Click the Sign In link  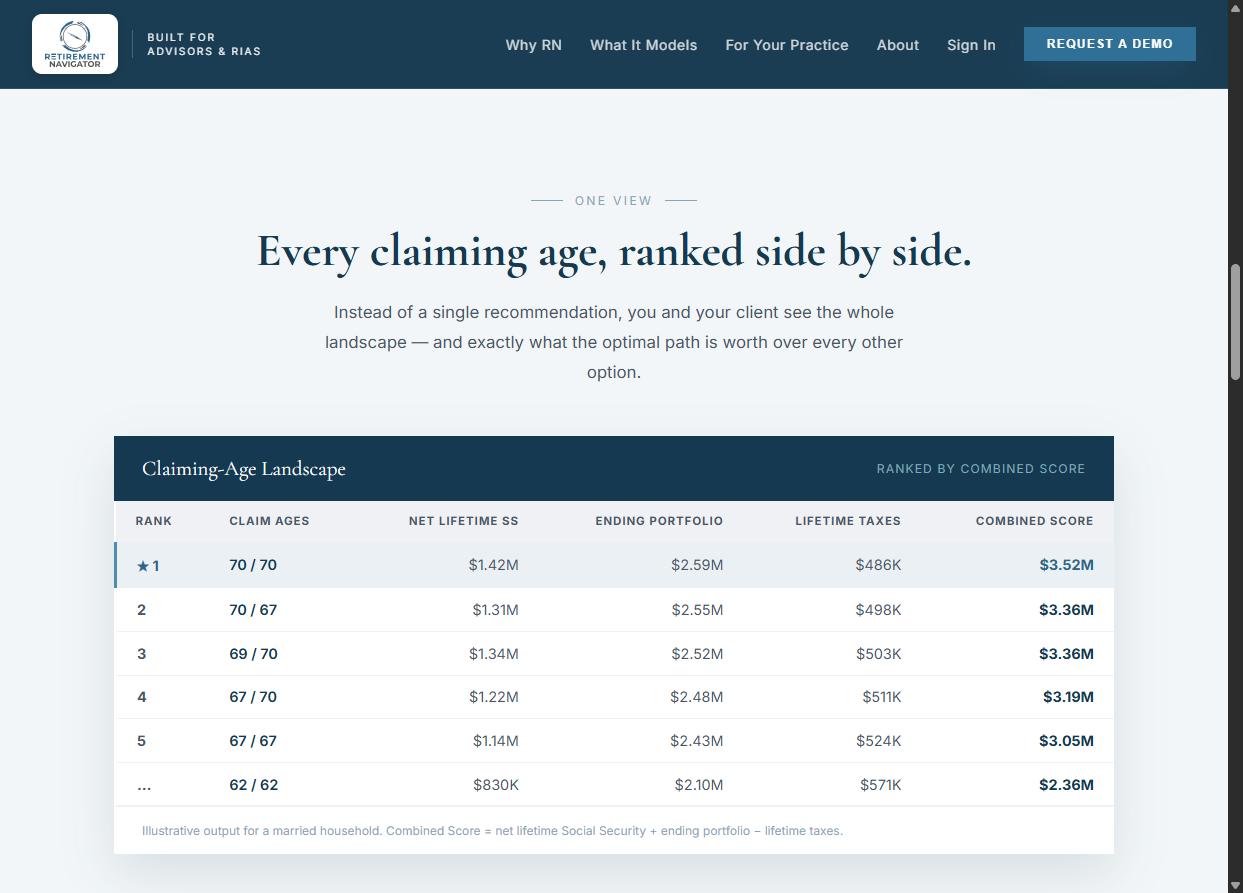(971, 45)
